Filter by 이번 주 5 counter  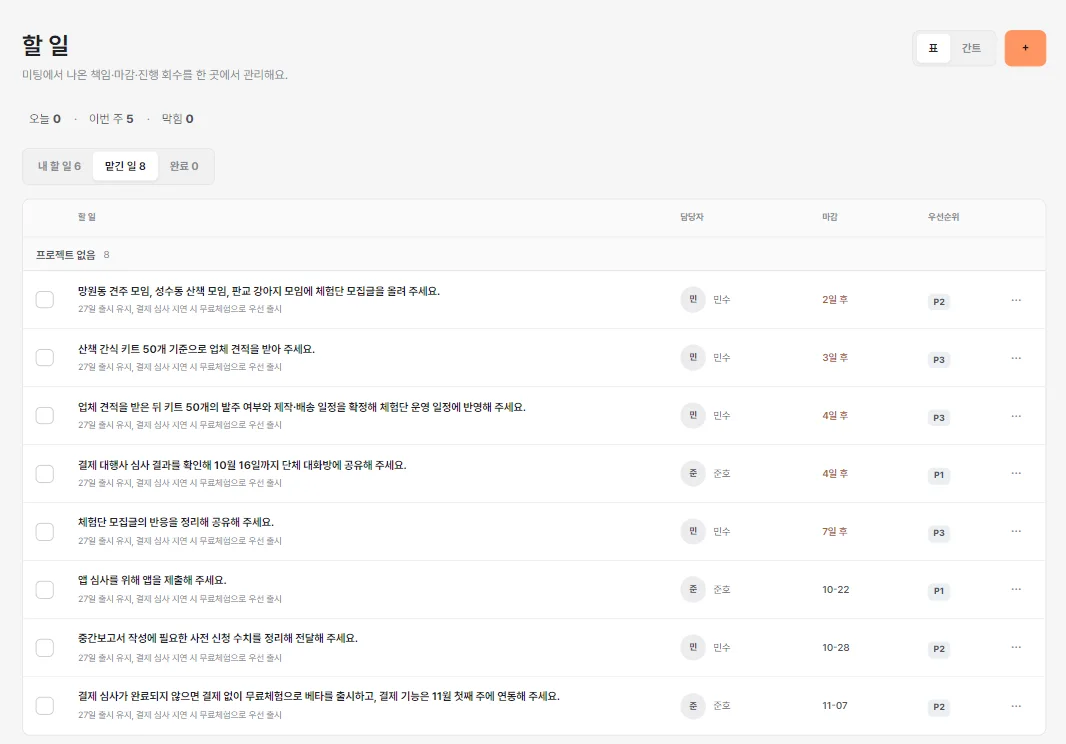(x=111, y=119)
